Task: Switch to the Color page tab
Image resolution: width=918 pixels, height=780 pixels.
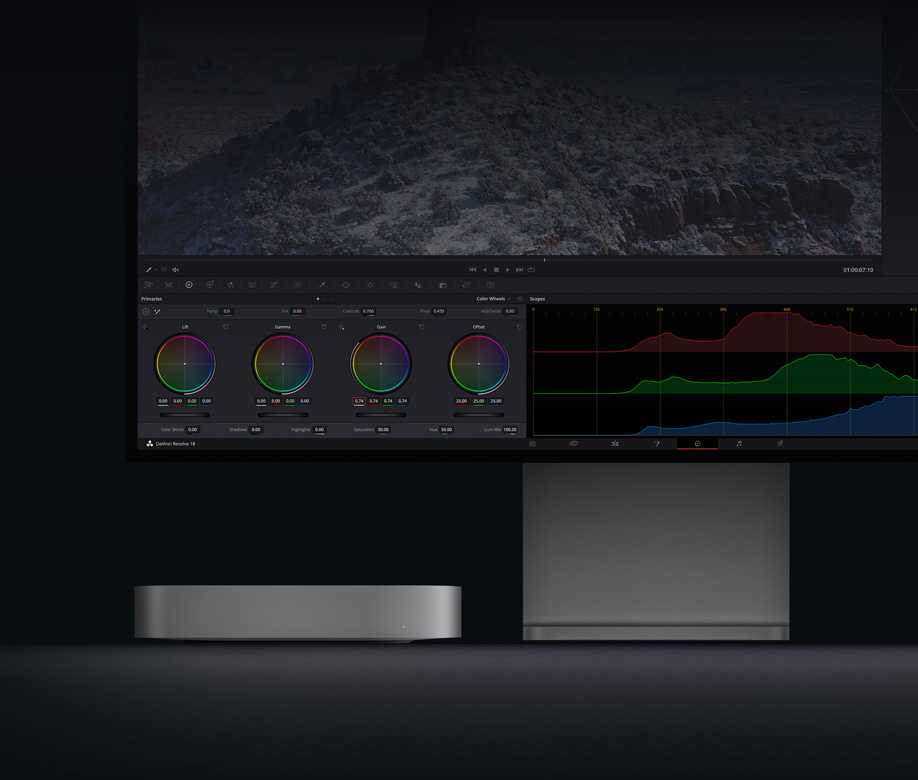Action: pos(697,443)
